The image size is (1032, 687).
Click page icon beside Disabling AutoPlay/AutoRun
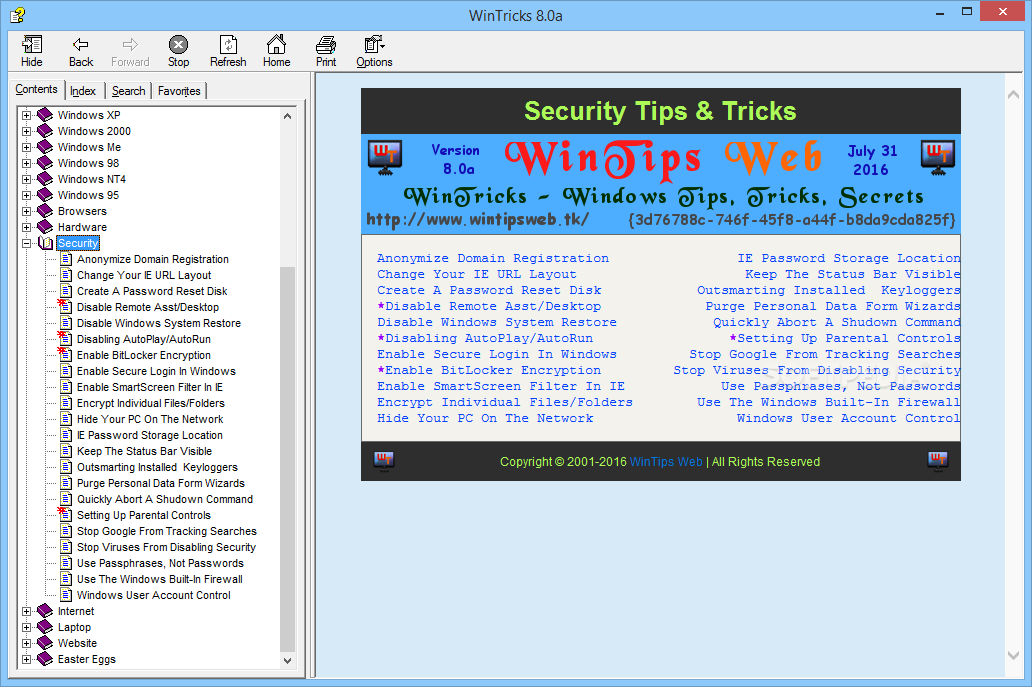pos(65,339)
